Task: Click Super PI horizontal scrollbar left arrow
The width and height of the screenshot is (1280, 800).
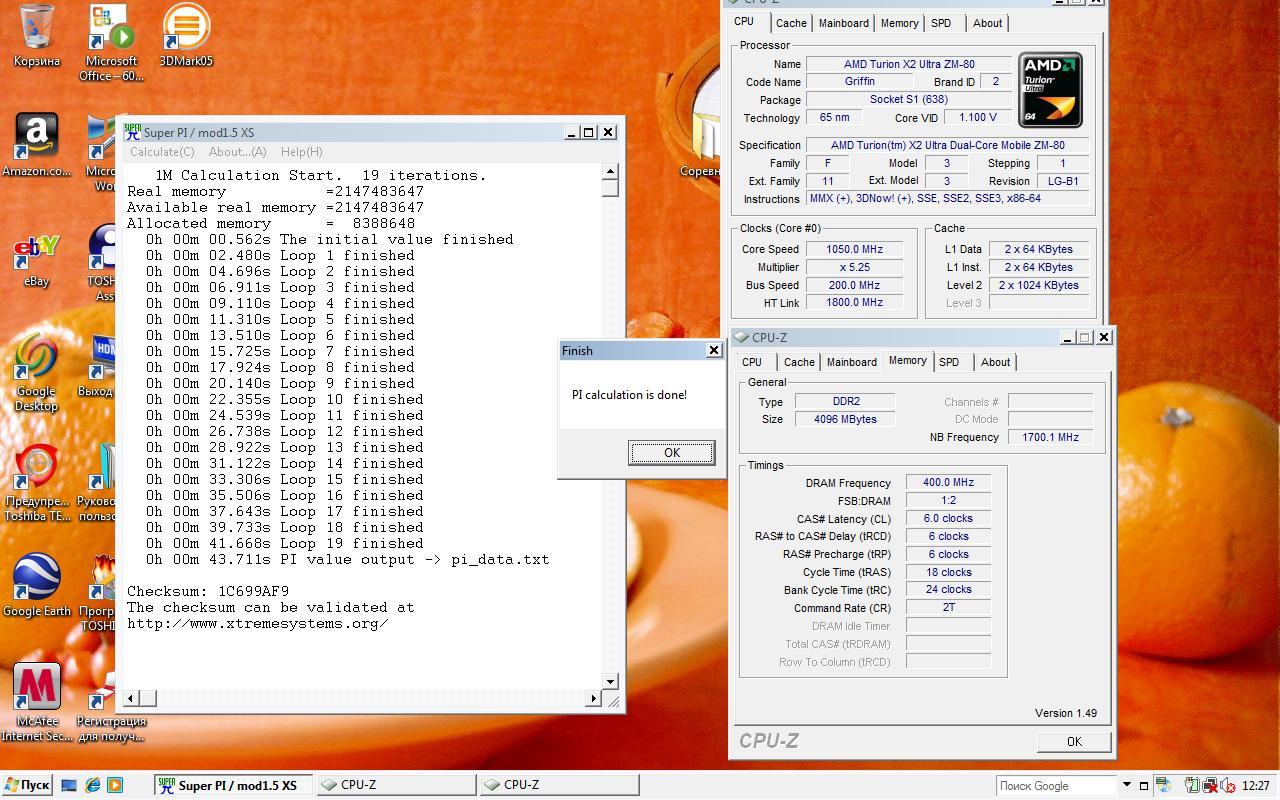Action: tap(131, 698)
